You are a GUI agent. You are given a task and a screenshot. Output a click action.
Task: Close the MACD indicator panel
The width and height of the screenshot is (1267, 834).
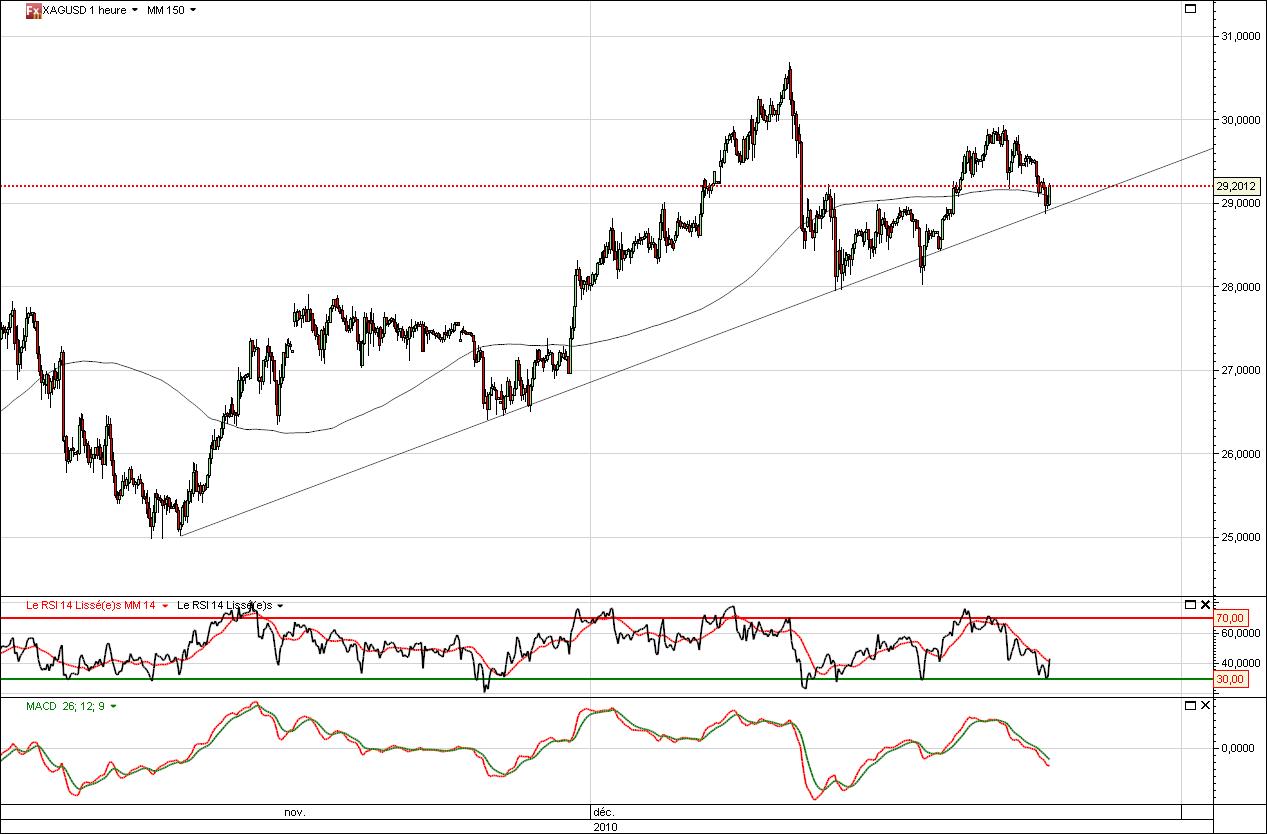pos(1205,706)
